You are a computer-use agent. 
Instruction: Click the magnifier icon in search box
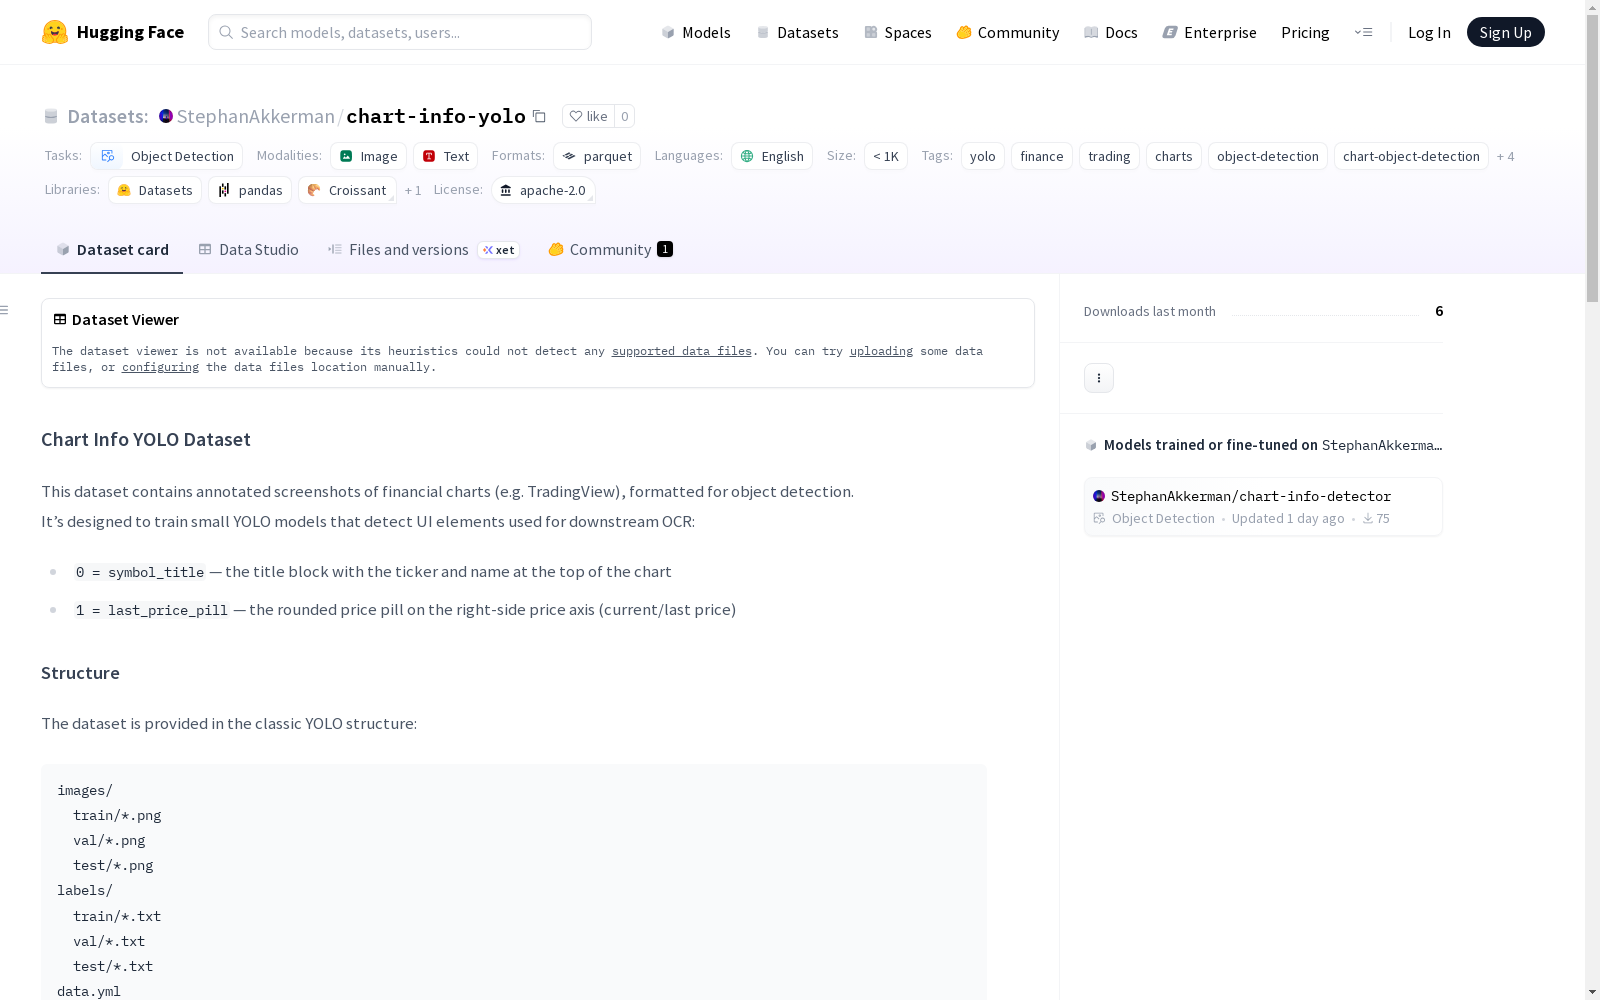[226, 32]
